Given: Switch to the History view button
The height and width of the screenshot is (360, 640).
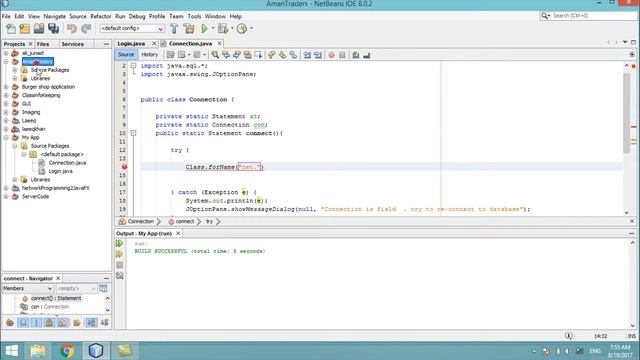Looking at the screenshot, I should [x=149, y=55].
